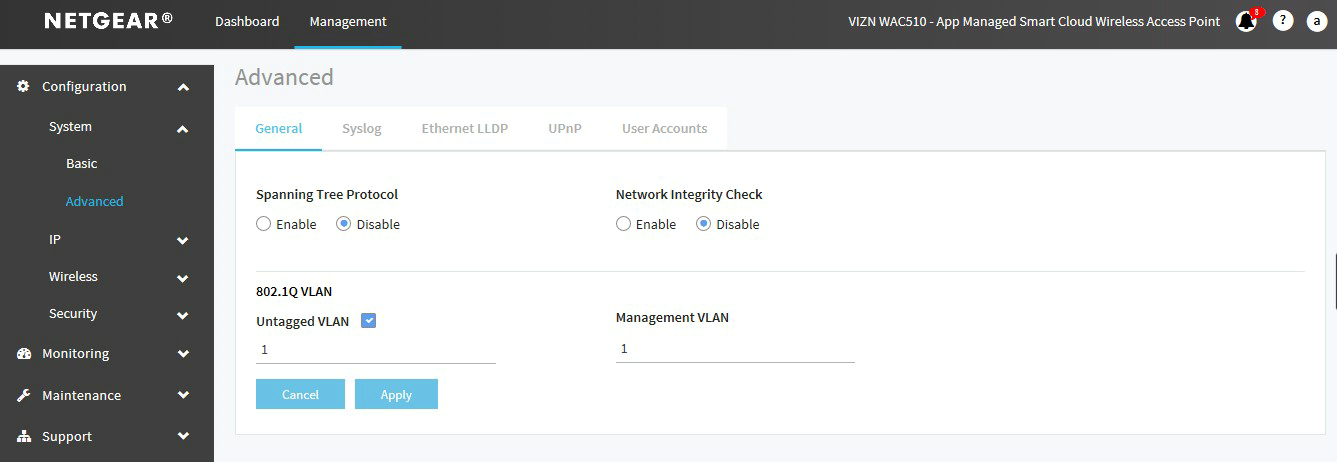Click the Monitoring dashboard icon

coord(23,354)
